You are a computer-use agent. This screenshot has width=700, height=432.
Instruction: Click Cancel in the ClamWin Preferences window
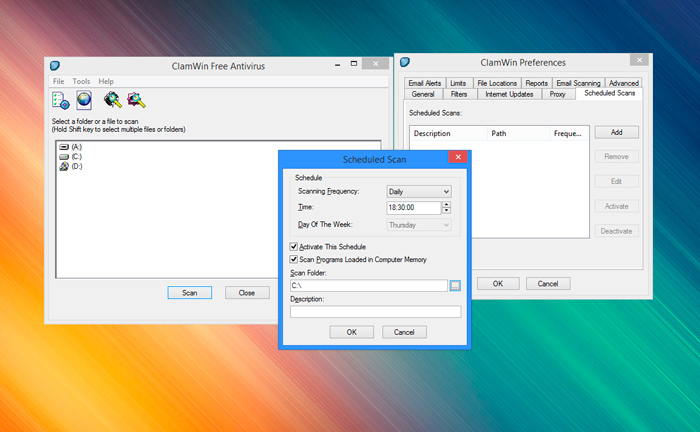pos(548,284)
